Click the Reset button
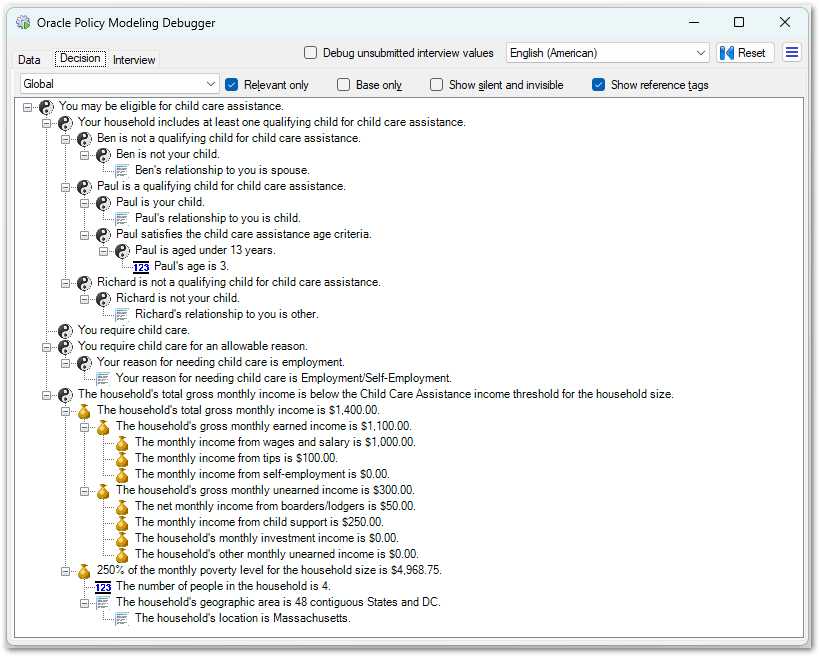The width and height of the screenshot is (820, 657). click(745, 53)
